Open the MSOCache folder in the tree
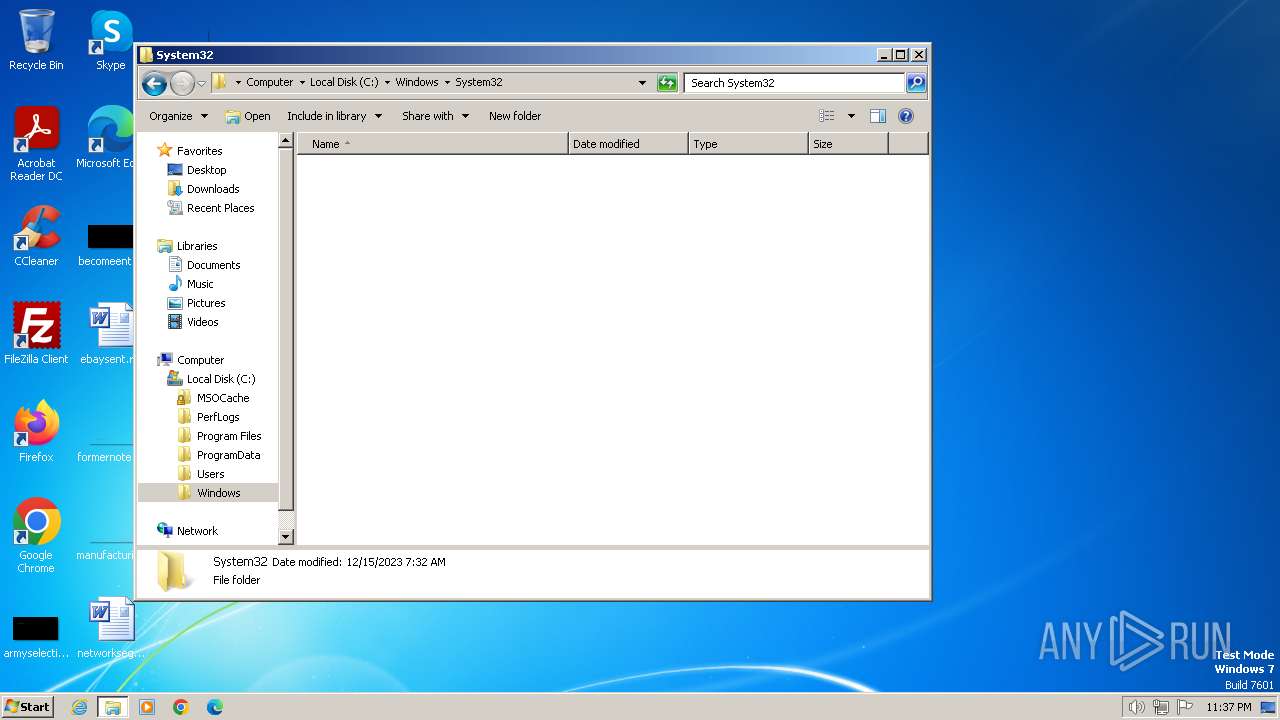1280x720 pixels. pyautogui.click(x=223, y=398)
